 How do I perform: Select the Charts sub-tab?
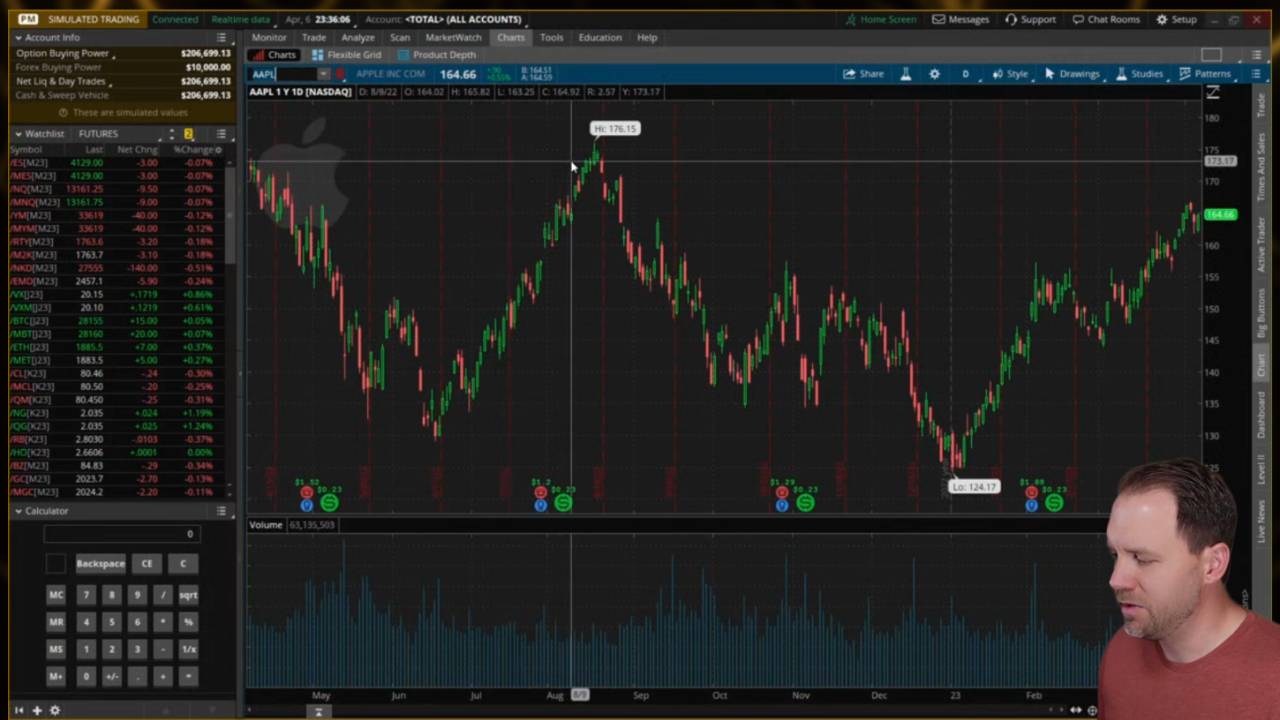coord(275,55)
